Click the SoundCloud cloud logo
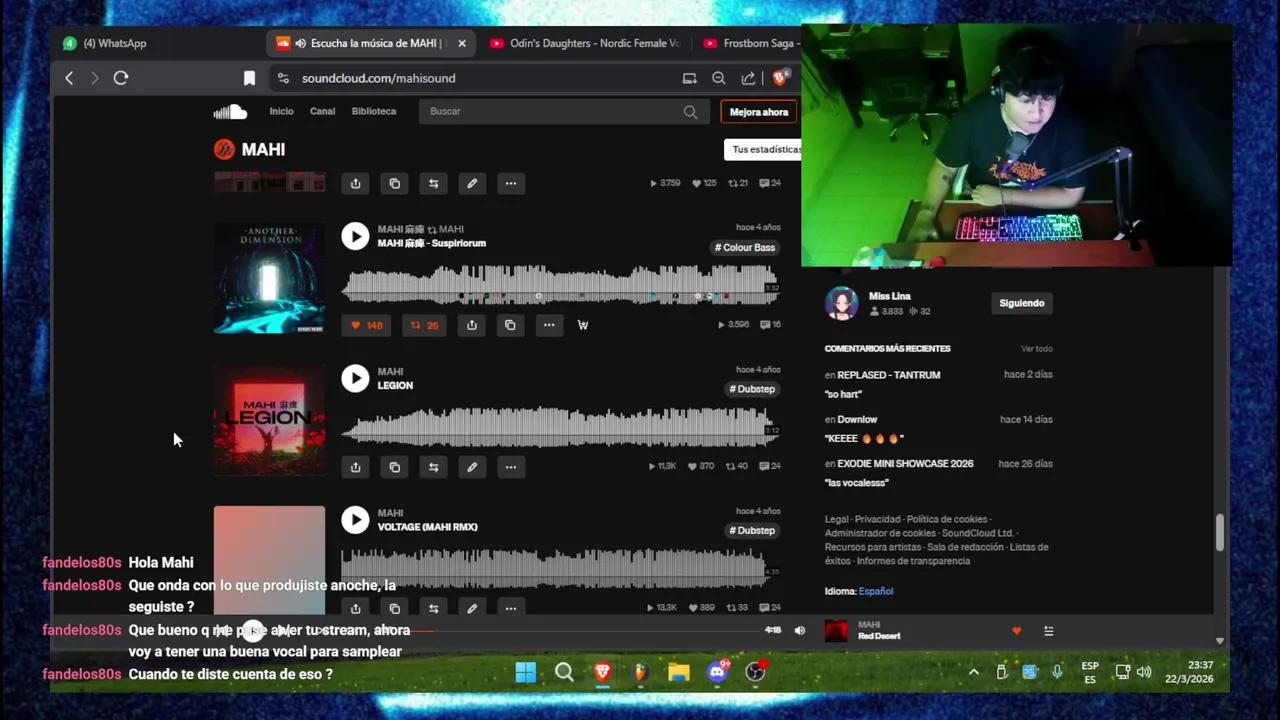Screen dimensions: 1280x720 click(230, 111)
